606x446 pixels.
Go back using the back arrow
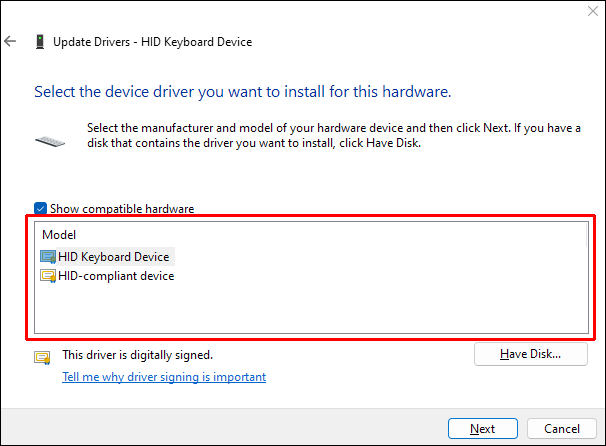click(11, 42)
